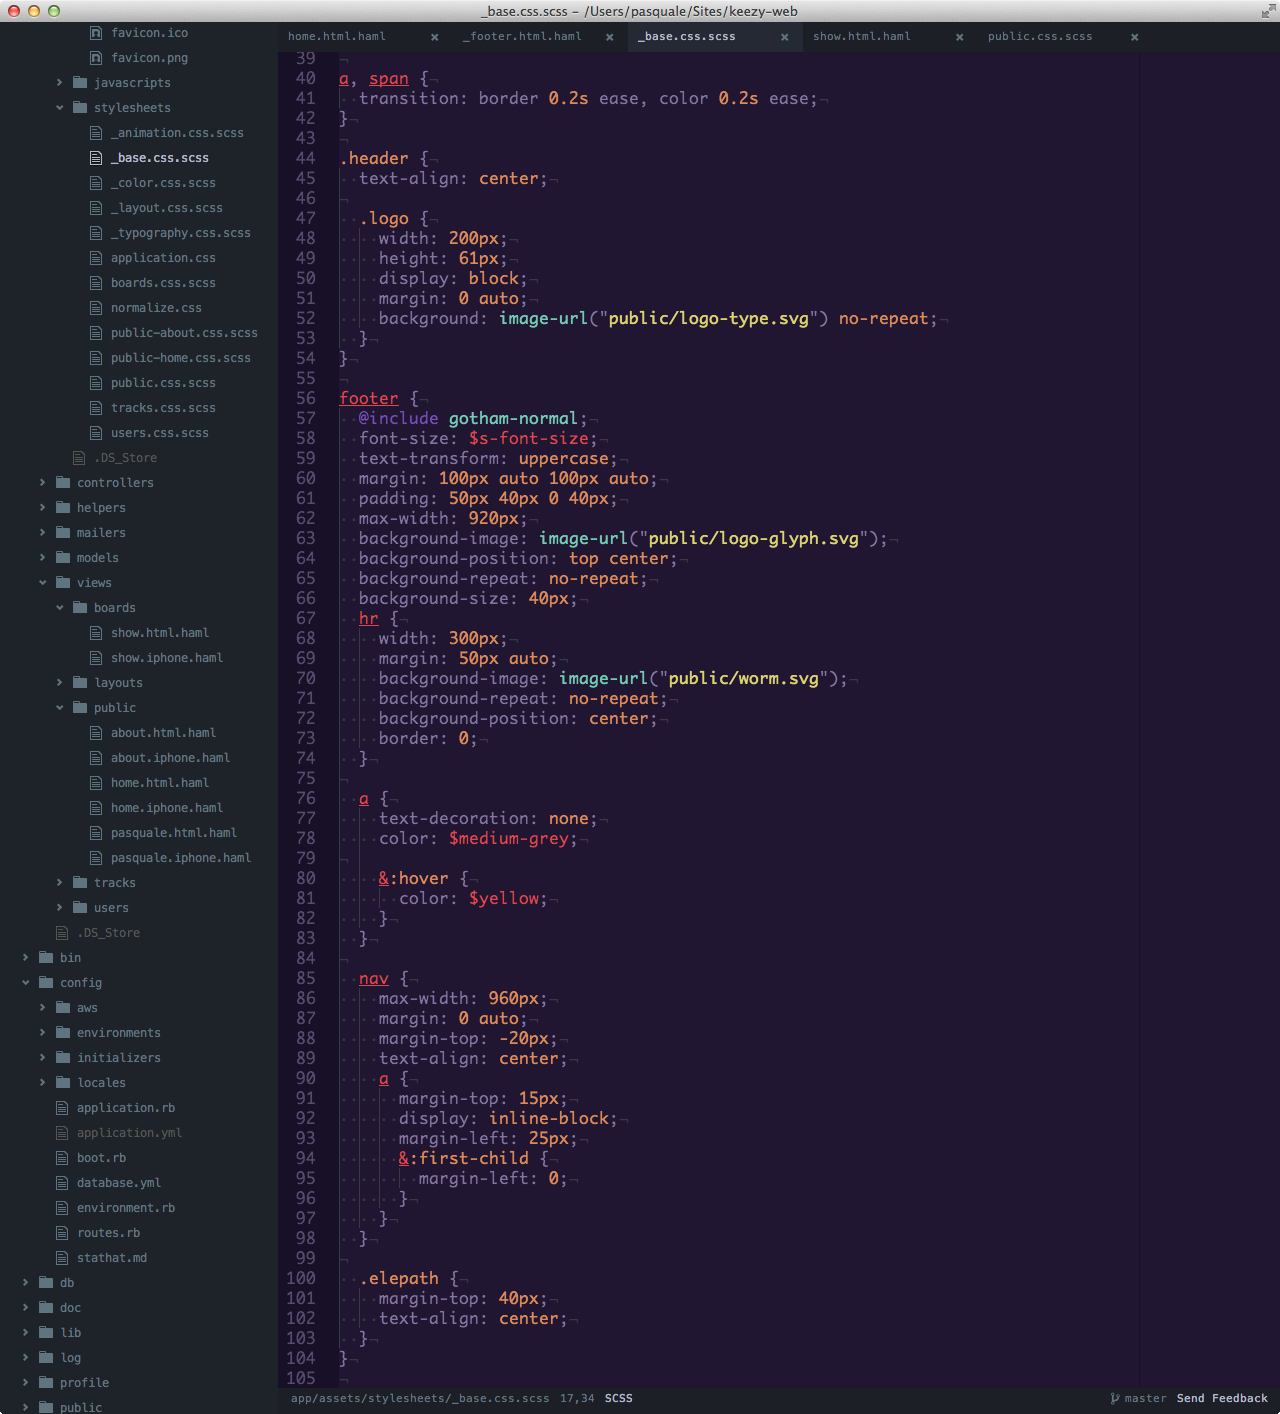Expand the users folder arrow

pyautogui.click(x=59, y=908)
